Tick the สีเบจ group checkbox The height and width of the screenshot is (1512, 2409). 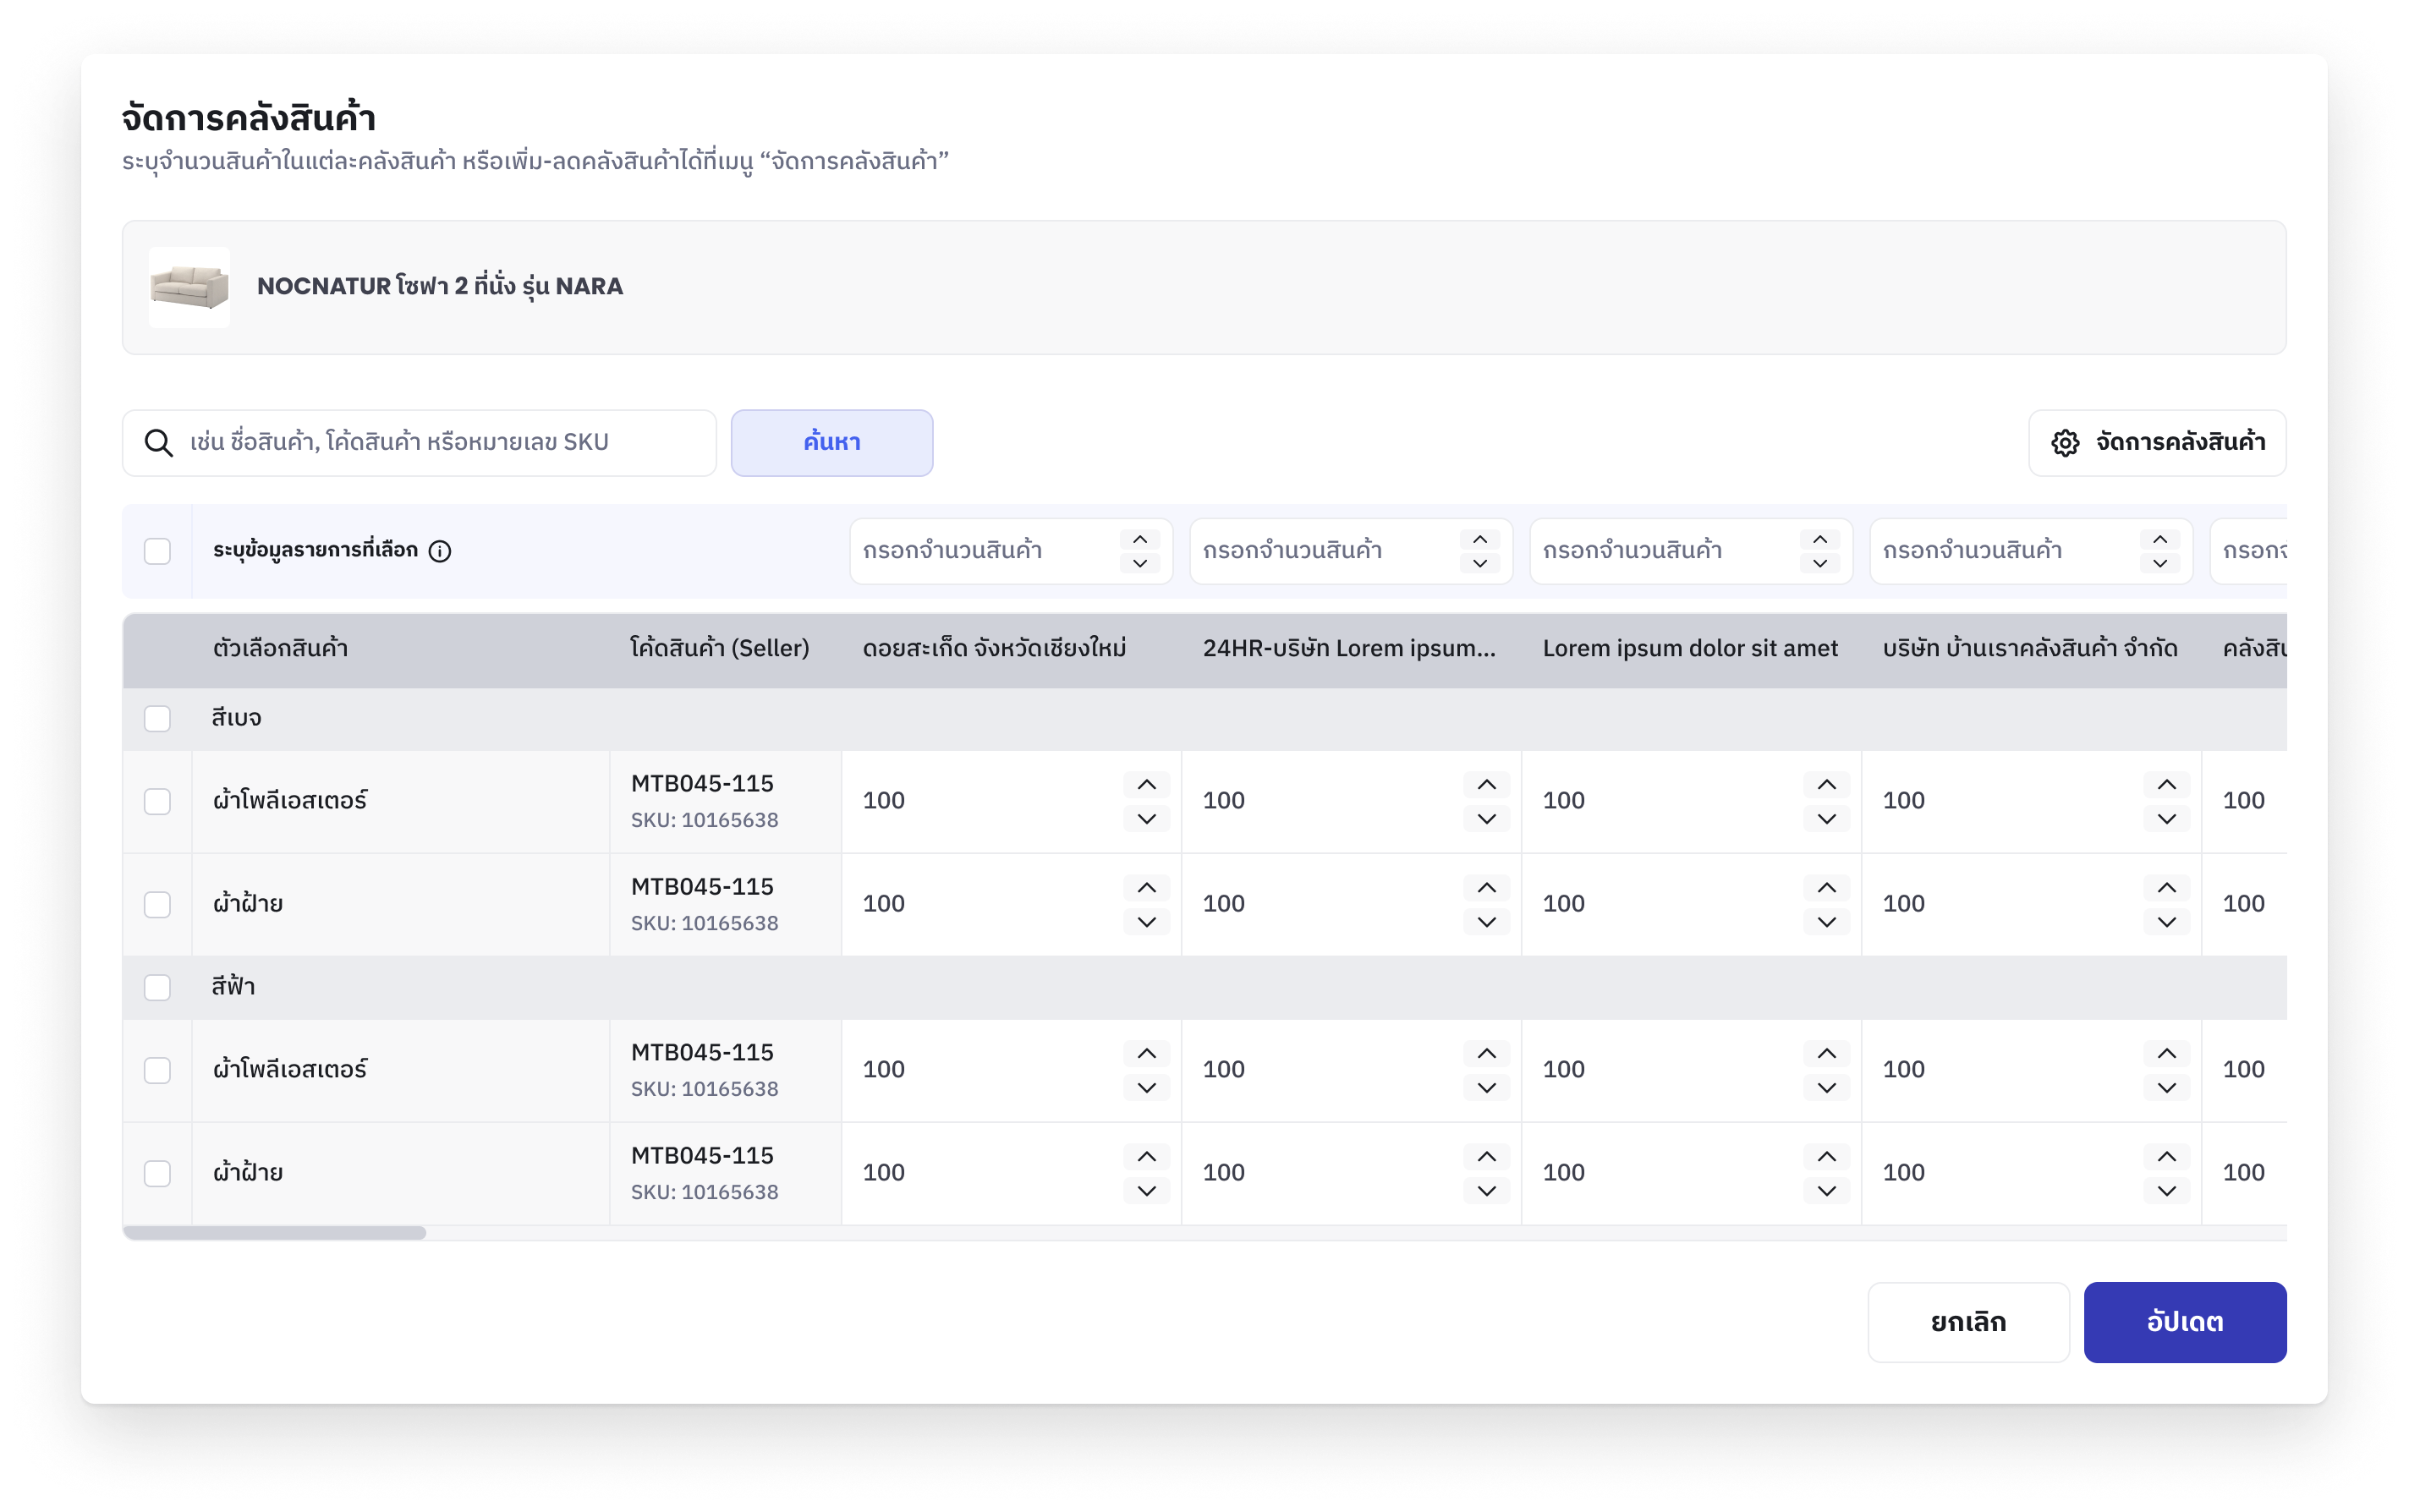[x=157, y=718]
